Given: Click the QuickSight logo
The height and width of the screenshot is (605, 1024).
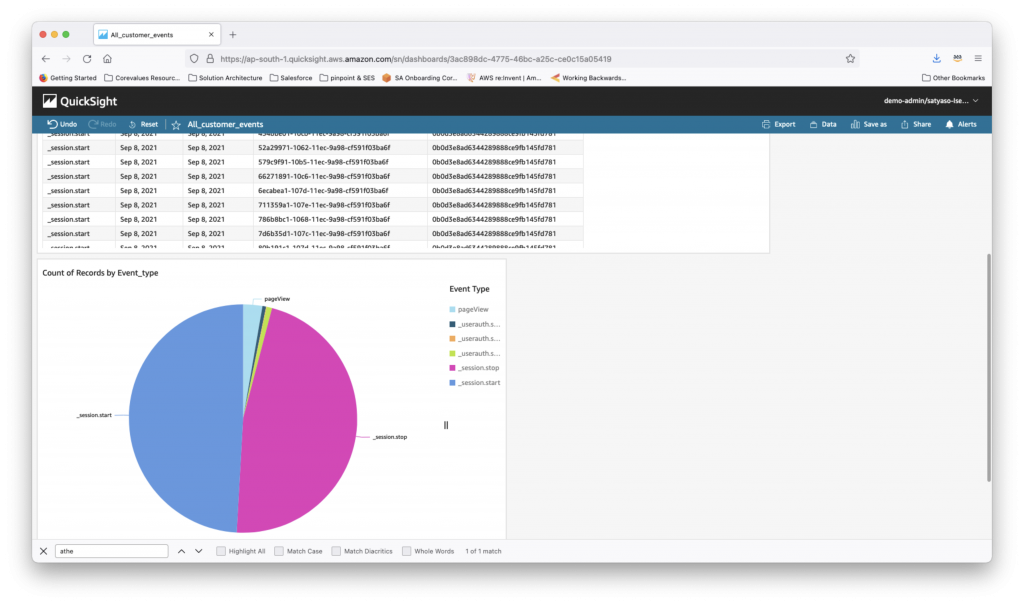Looking at the screenshot, I should tap(80, 101).
